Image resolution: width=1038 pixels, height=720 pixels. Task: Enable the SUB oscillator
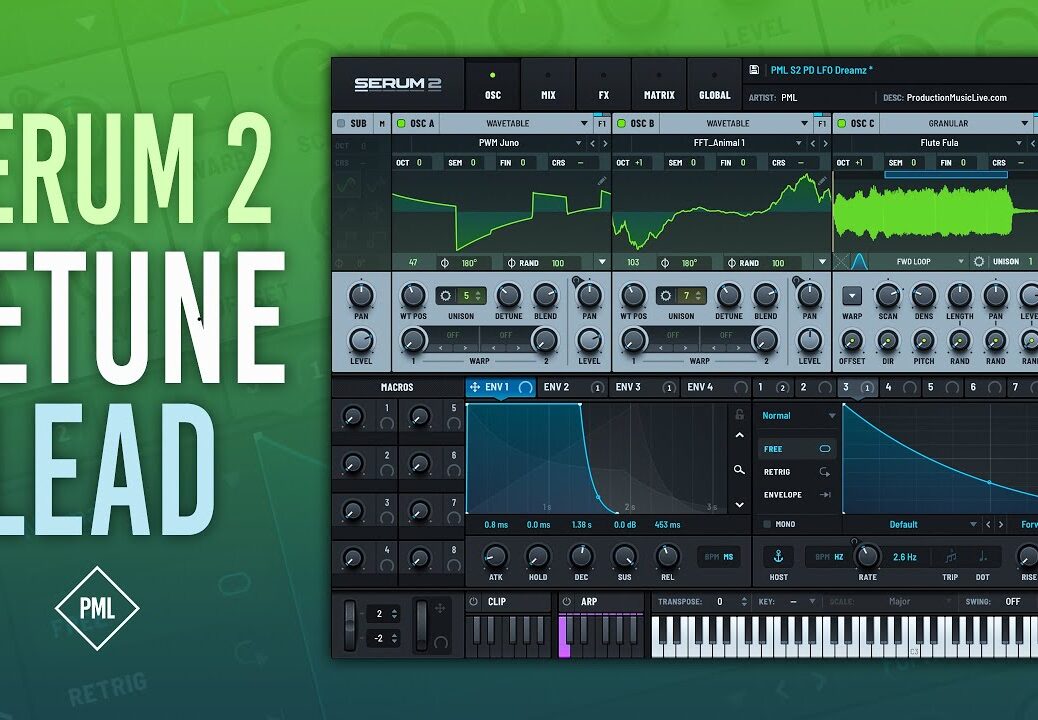[341, 124]
